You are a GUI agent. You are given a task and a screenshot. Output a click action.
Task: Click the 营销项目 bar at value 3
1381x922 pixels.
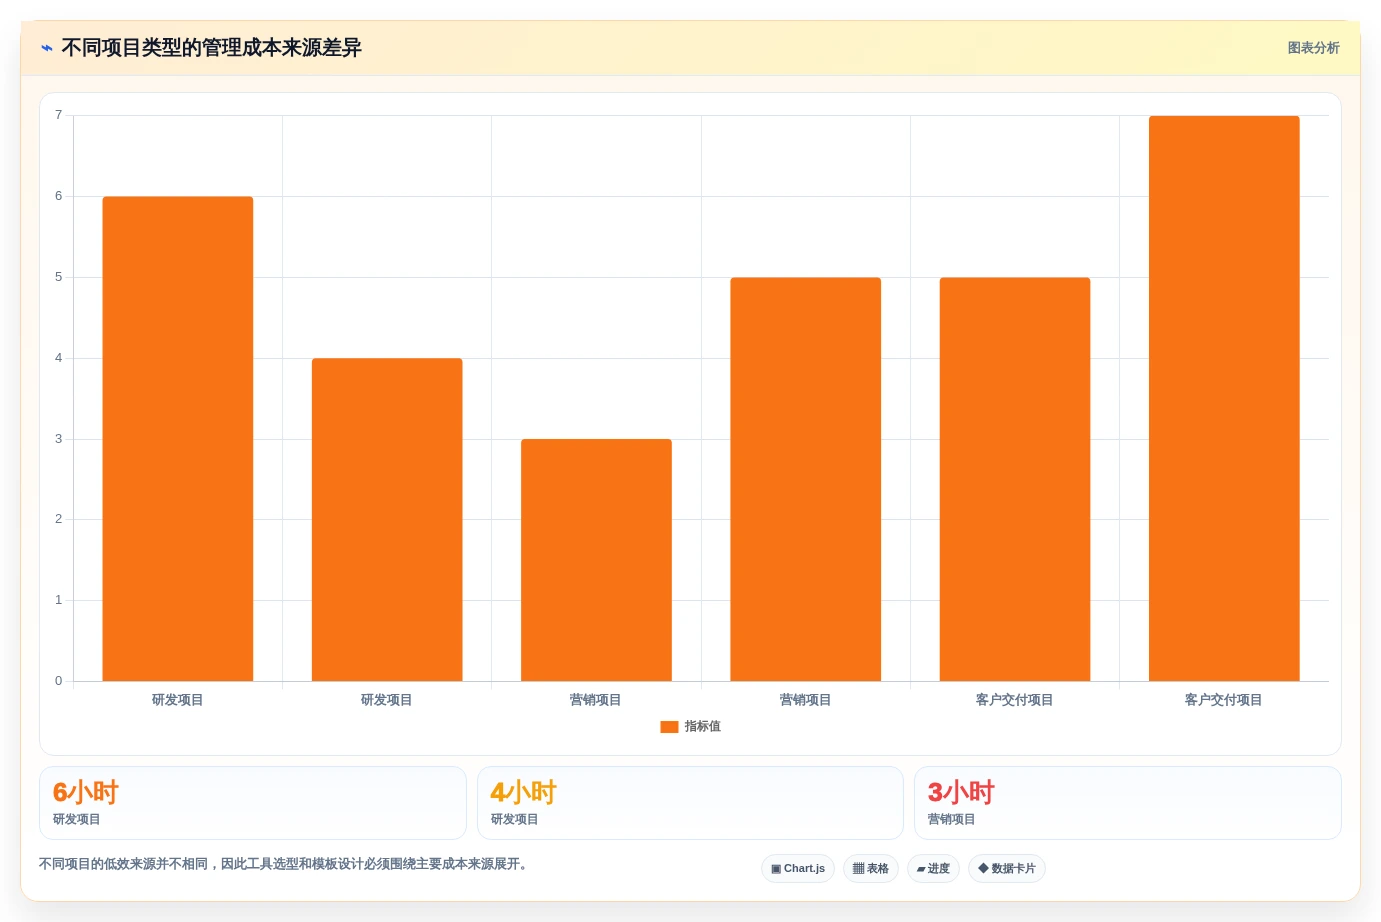(596, 560)
